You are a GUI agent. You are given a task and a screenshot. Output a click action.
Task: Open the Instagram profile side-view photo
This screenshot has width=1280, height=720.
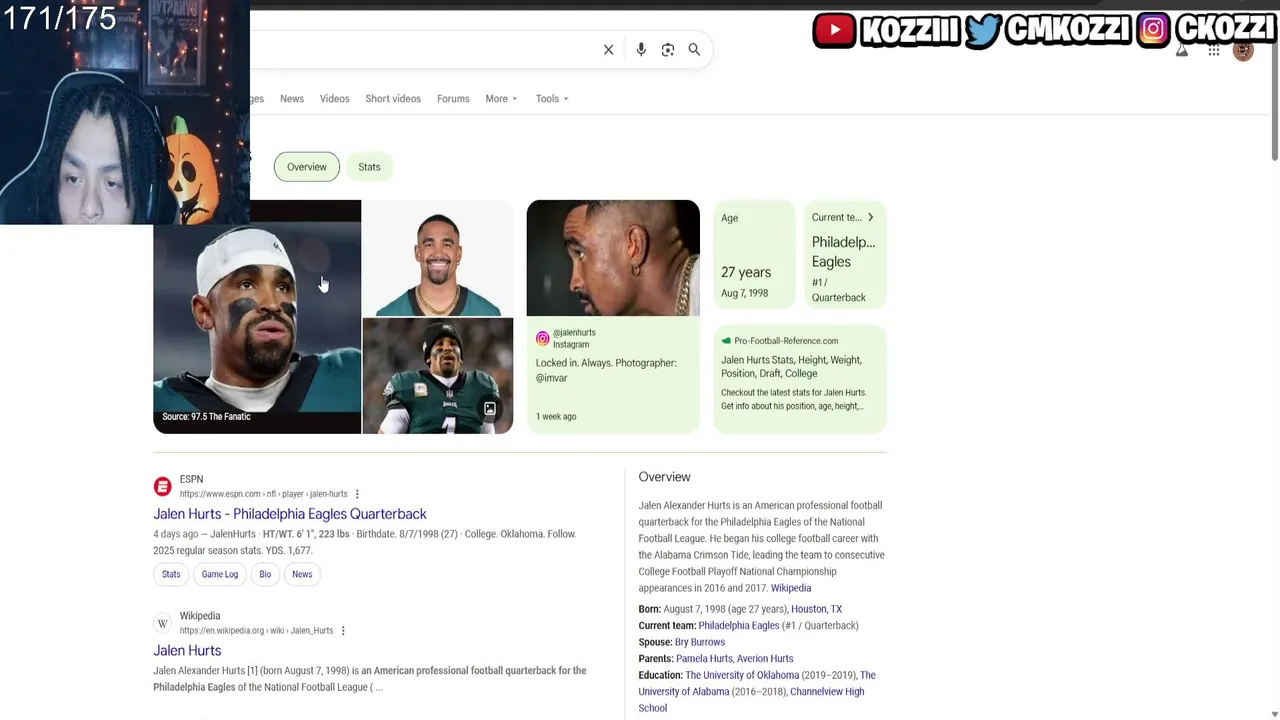613,258
